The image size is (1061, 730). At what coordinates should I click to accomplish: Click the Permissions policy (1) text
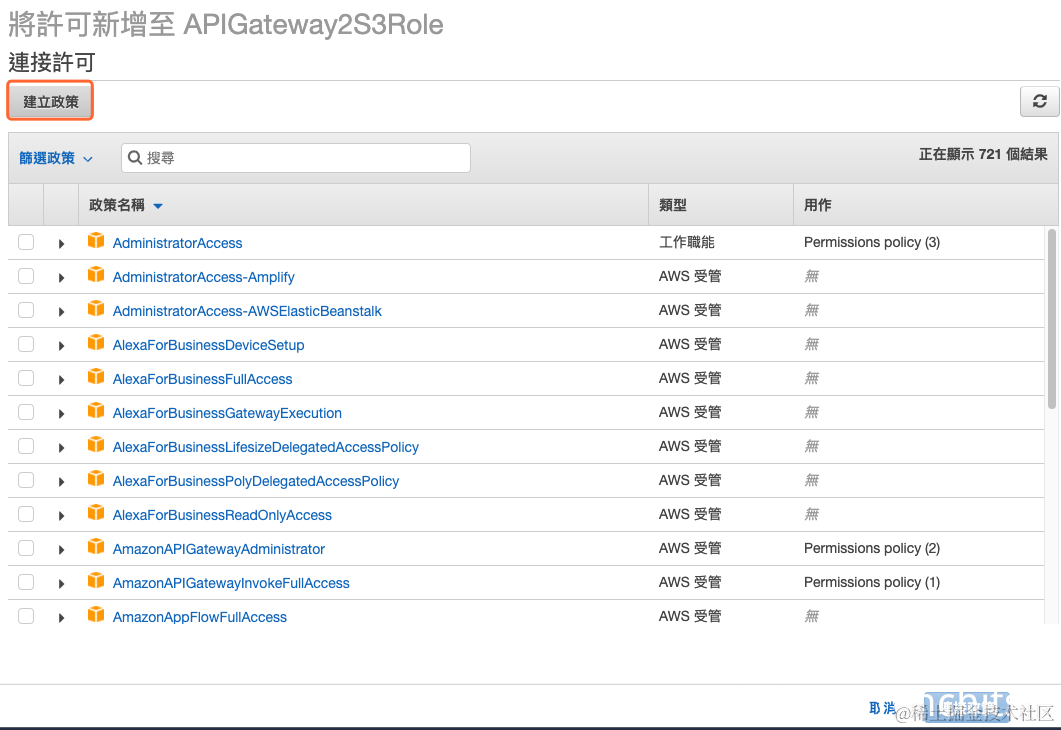pyautogui.click(x=872, y=582)
